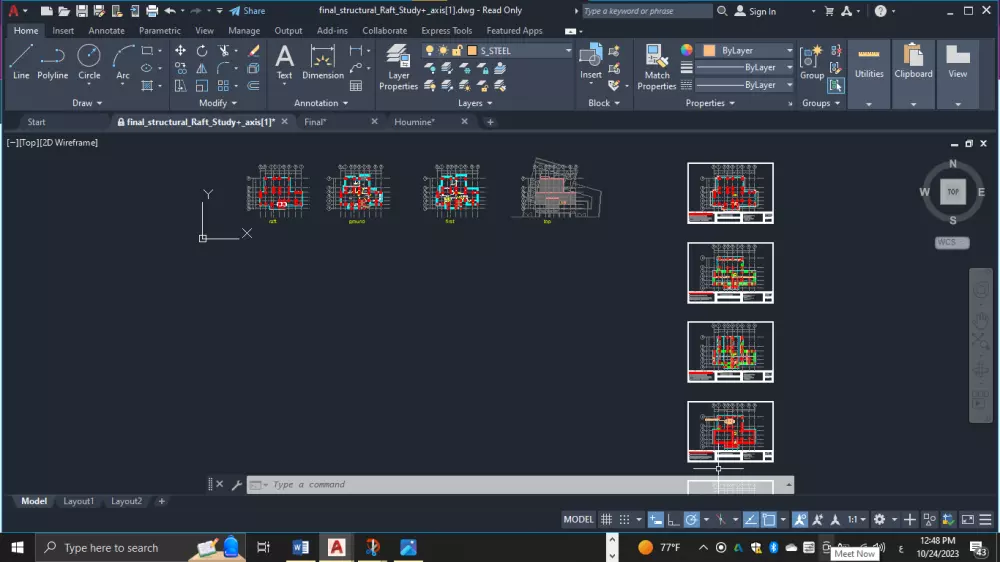Click the Share button in title bar
The image size is (1000, 562).
(x=247, y=11)
